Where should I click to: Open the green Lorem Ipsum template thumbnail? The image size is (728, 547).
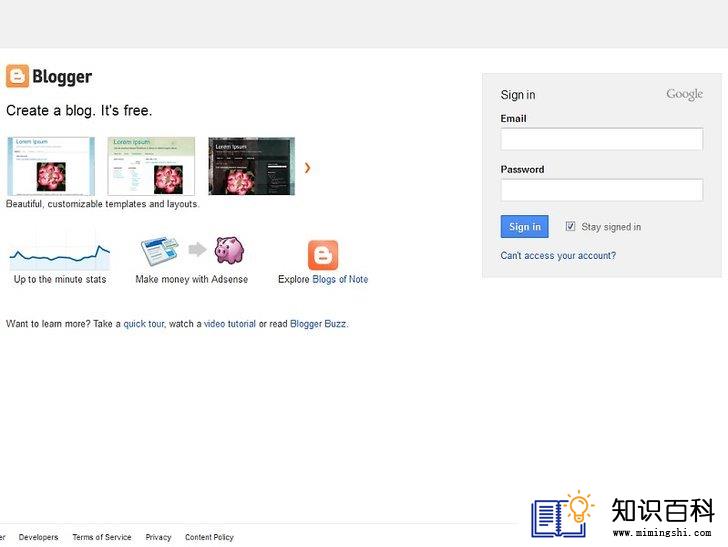coord(151,166)
